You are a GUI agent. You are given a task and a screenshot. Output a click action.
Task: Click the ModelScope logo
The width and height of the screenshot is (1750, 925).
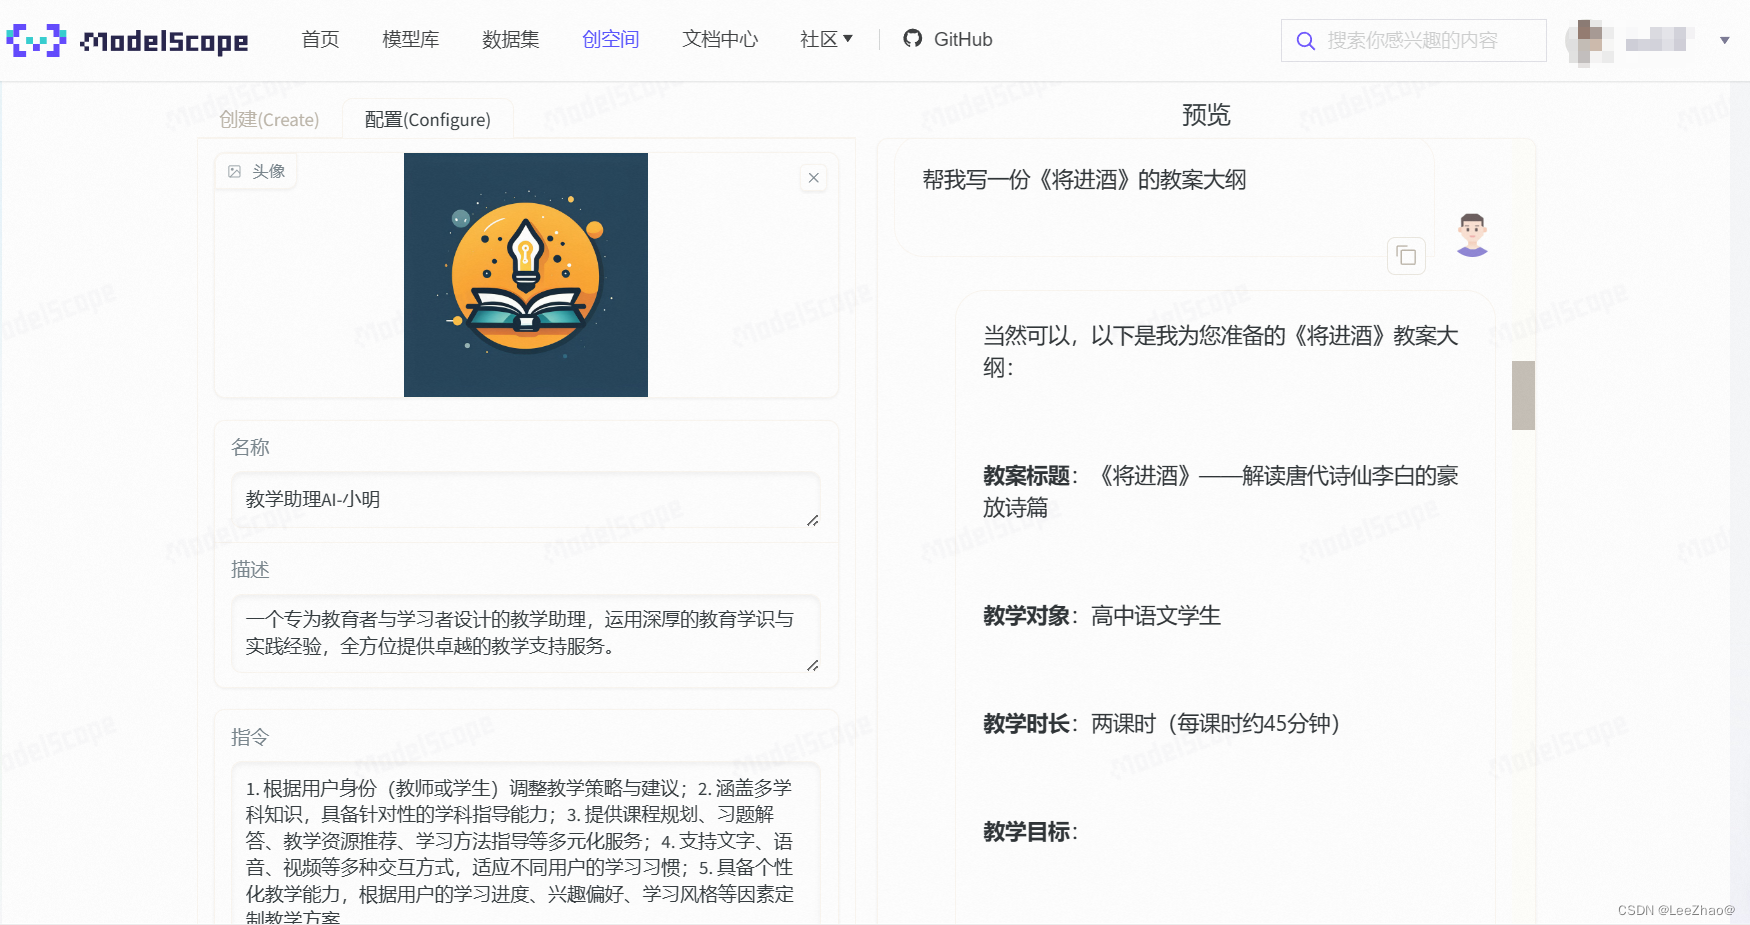pyautogui.click(x=127, y=40)
